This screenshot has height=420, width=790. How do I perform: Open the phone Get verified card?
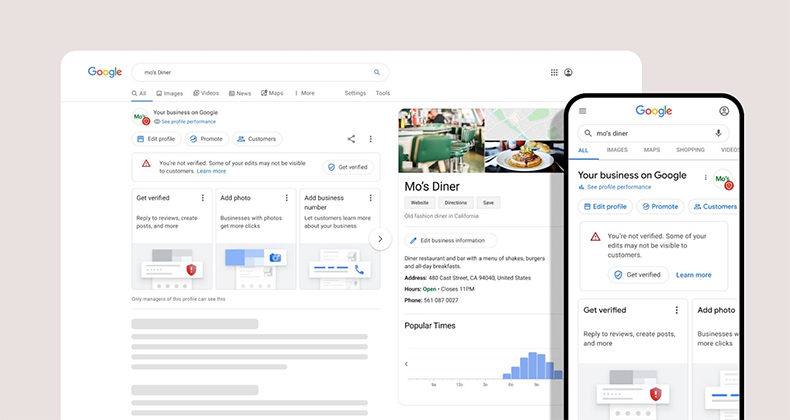[633, 359]
